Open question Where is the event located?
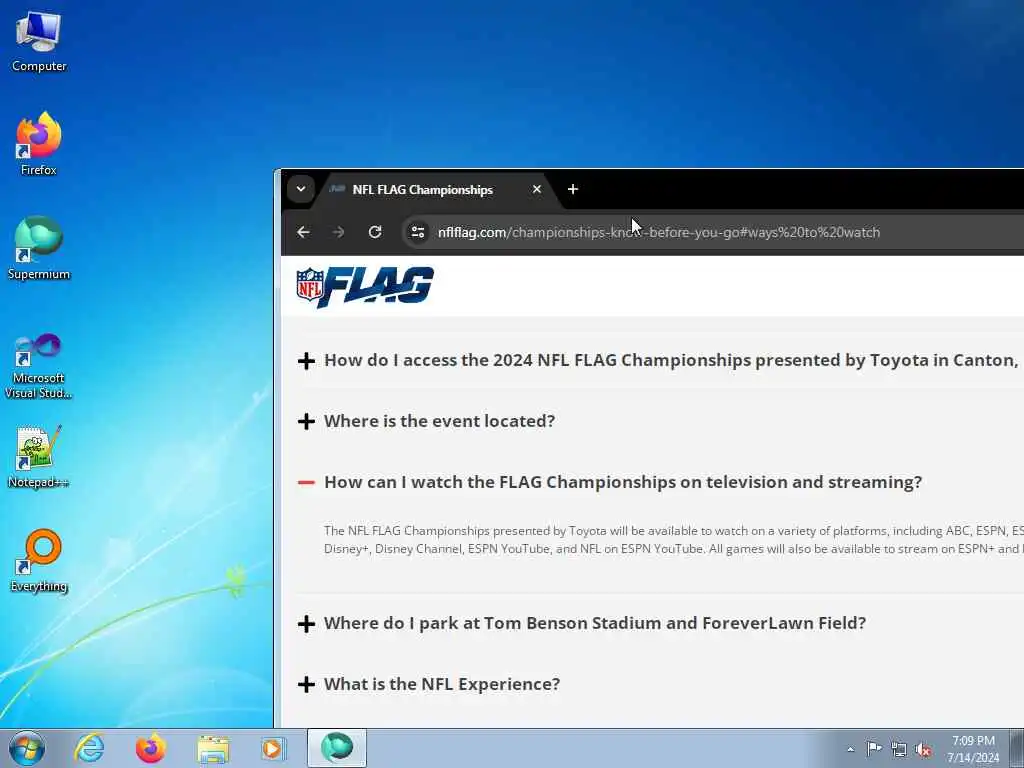Viewport: 1024px width, 768px height. (x=440, y=421)
